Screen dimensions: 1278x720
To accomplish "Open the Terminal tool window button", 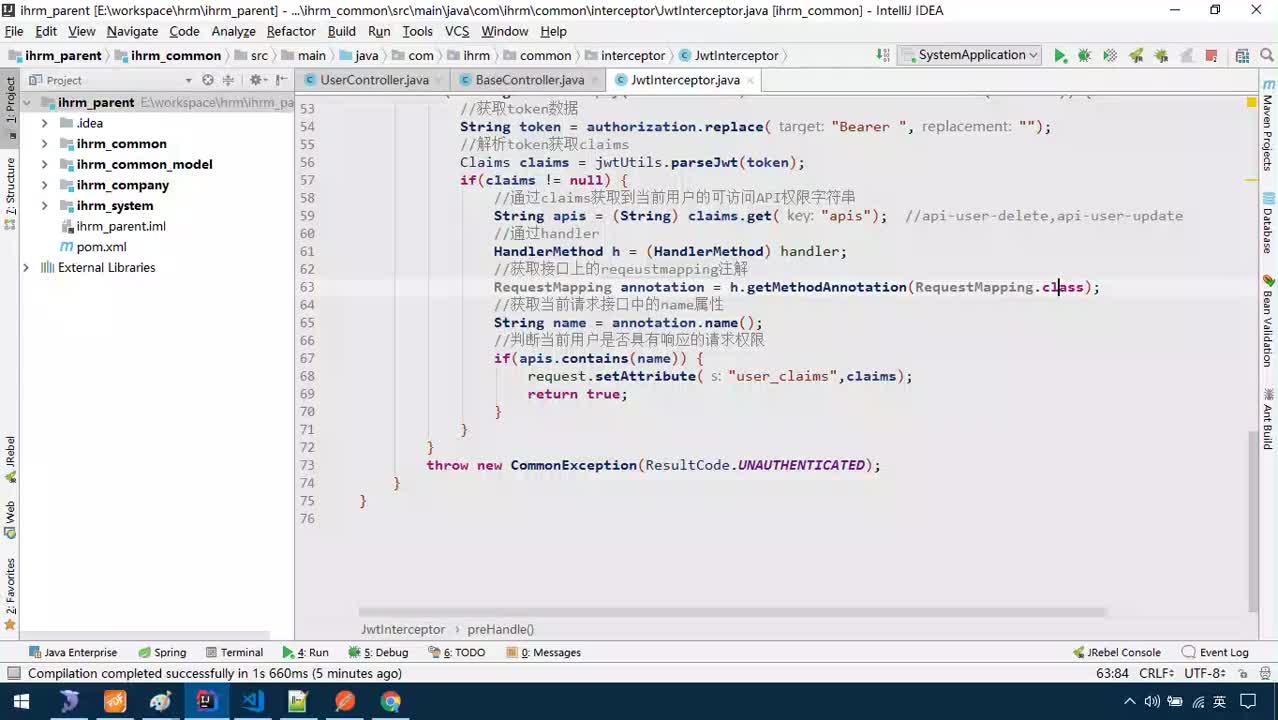I will (x=233, y=652).
